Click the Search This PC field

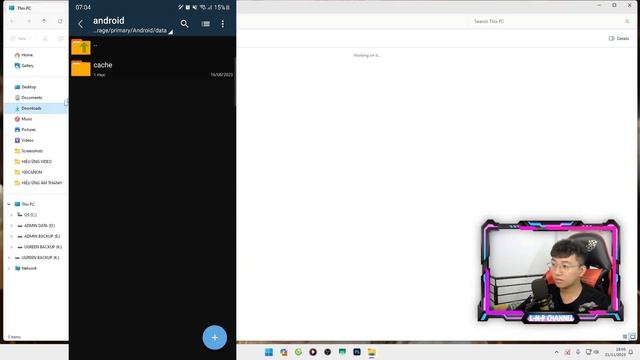[x=550, y=21]
